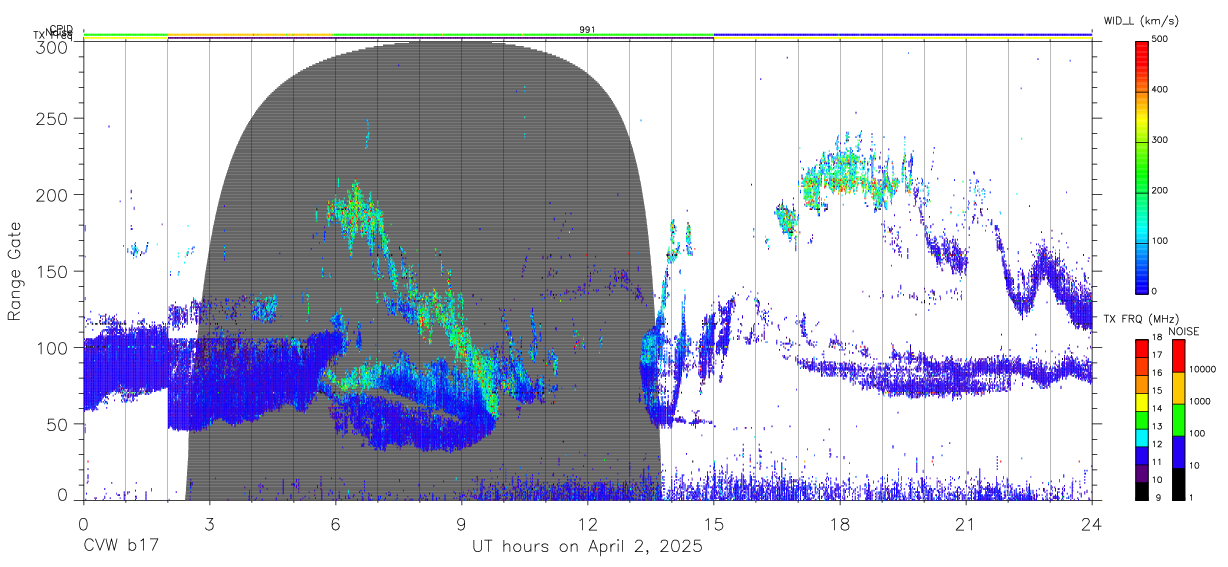1228x567 pixels.
Task: Click the 'CVW b17' radar label
Action: point(121,547)
